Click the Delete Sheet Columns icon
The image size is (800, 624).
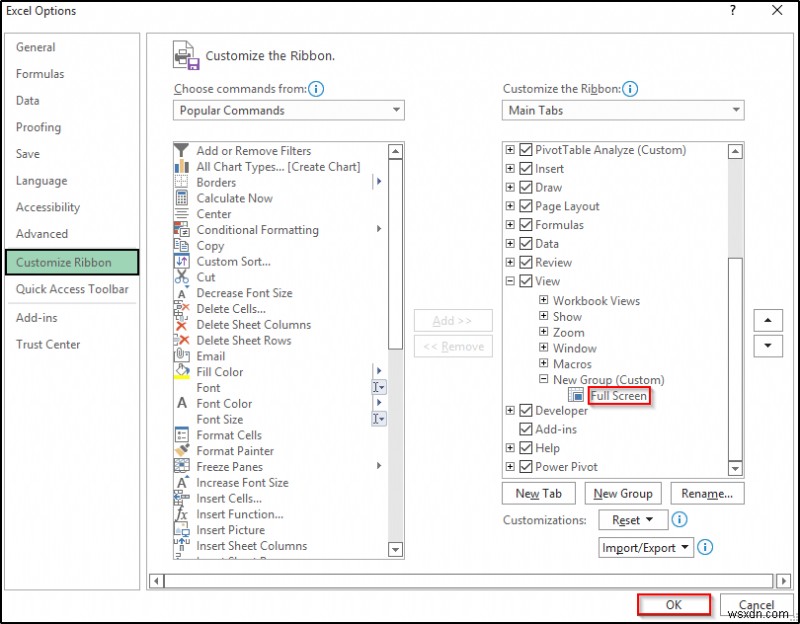click(x=182, y=325)
